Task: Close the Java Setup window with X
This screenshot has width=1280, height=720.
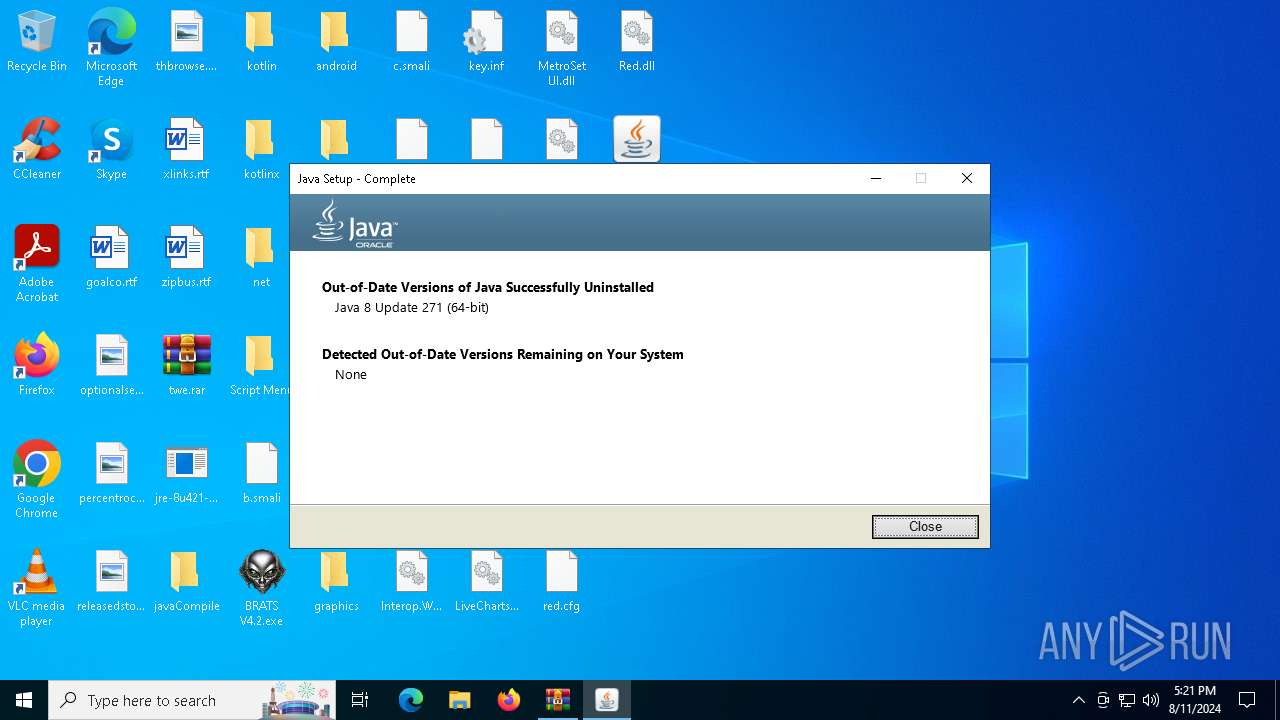Action: [966, 178]
